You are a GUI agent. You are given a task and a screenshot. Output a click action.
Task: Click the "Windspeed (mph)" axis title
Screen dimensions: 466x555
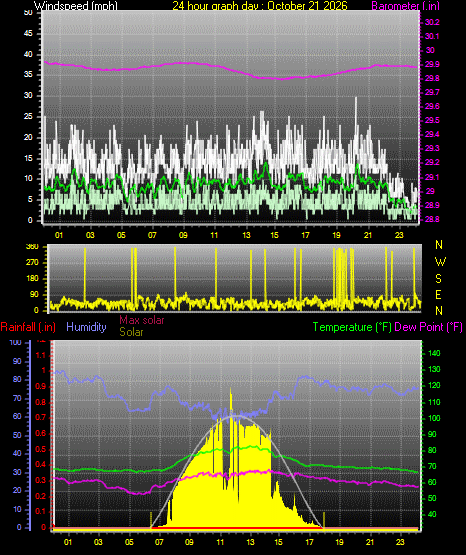76,6
